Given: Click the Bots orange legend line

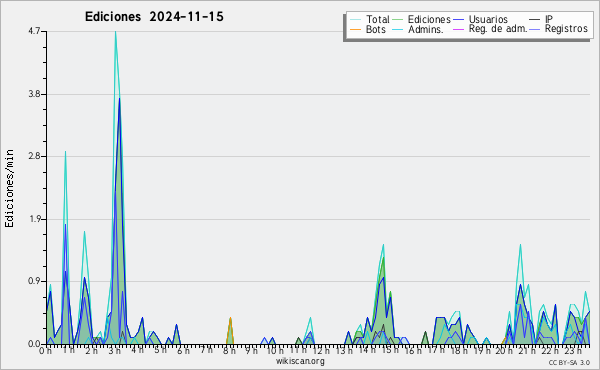Looking at the screenshot, I should (355, 29).
